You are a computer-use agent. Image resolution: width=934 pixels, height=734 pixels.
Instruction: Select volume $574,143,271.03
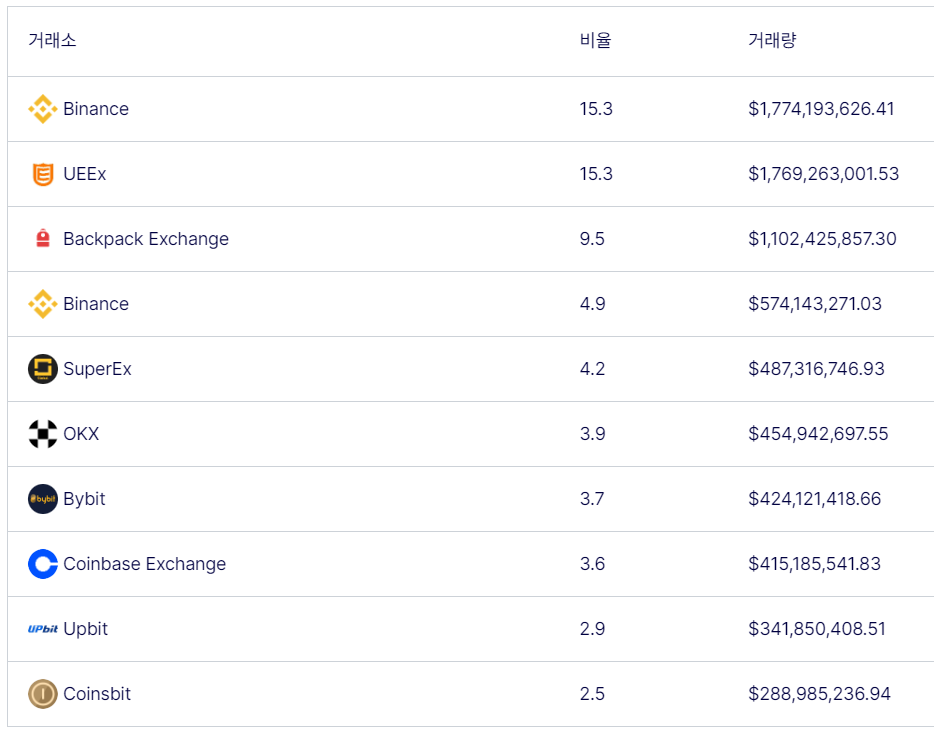(x=815, y=304)
